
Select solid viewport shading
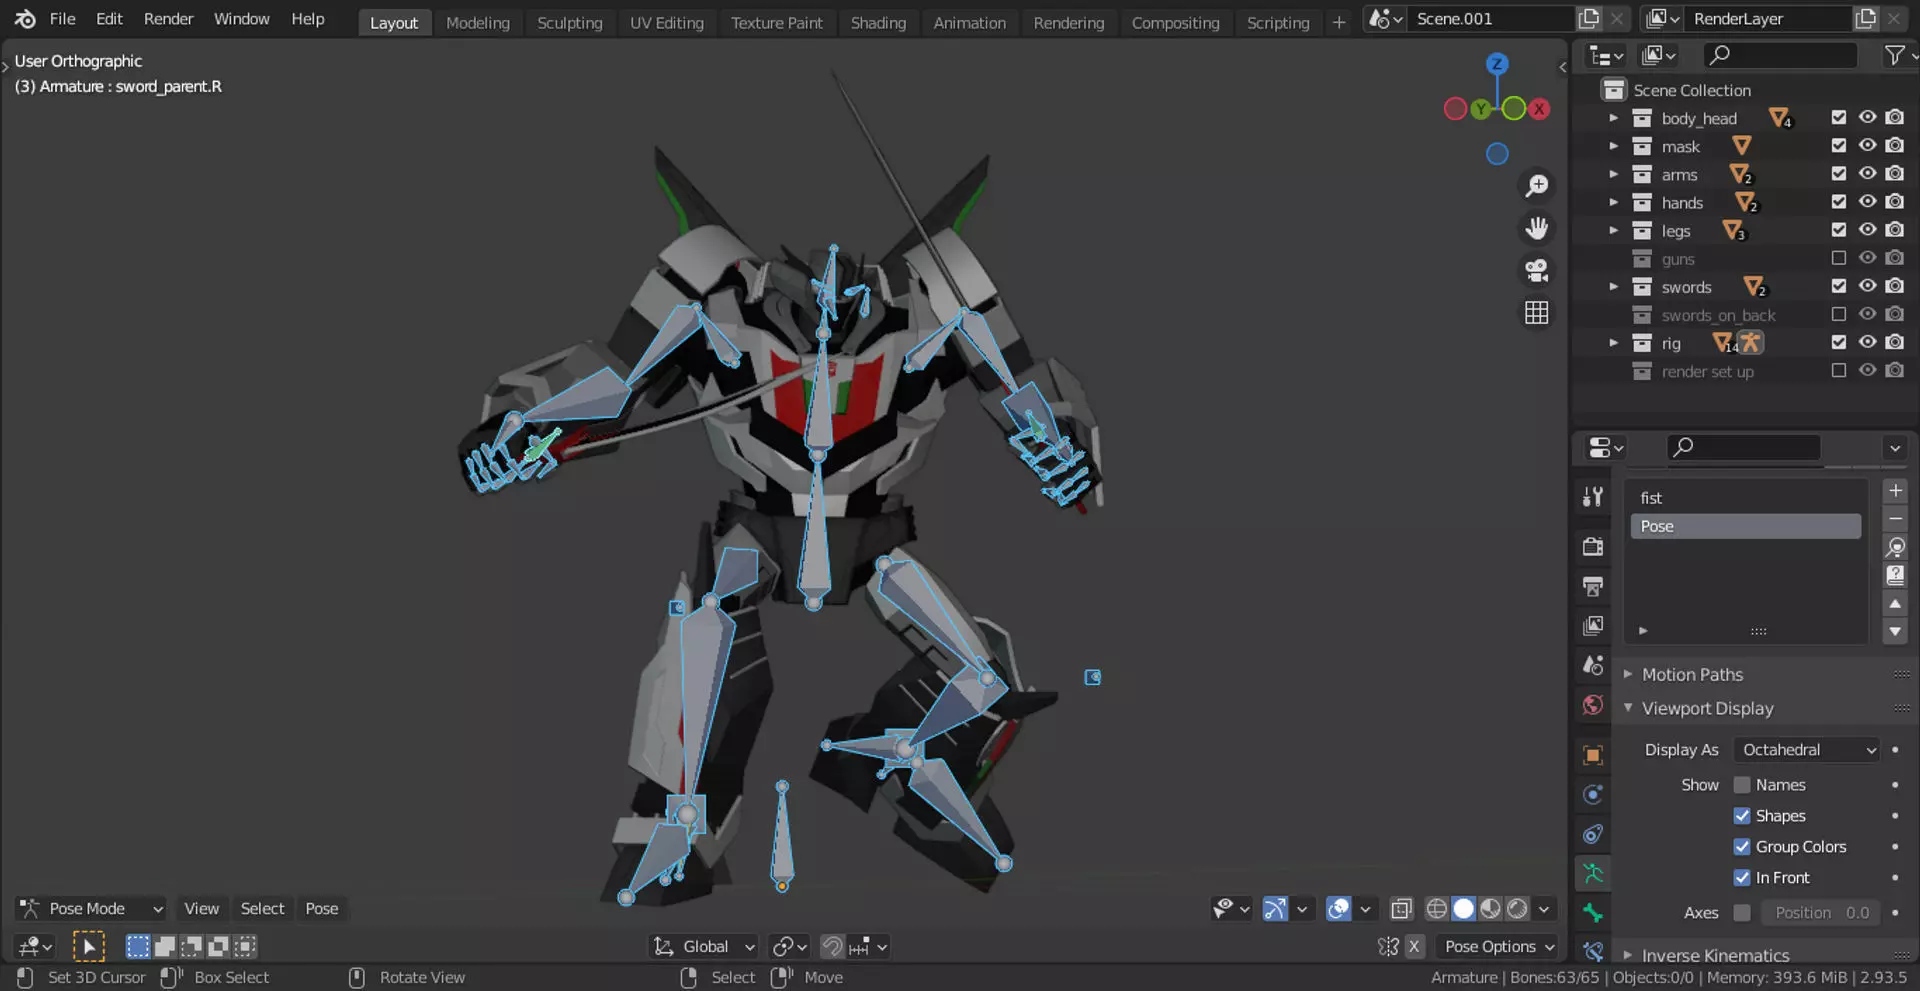pyautogui.click(x=1464, y=909)
